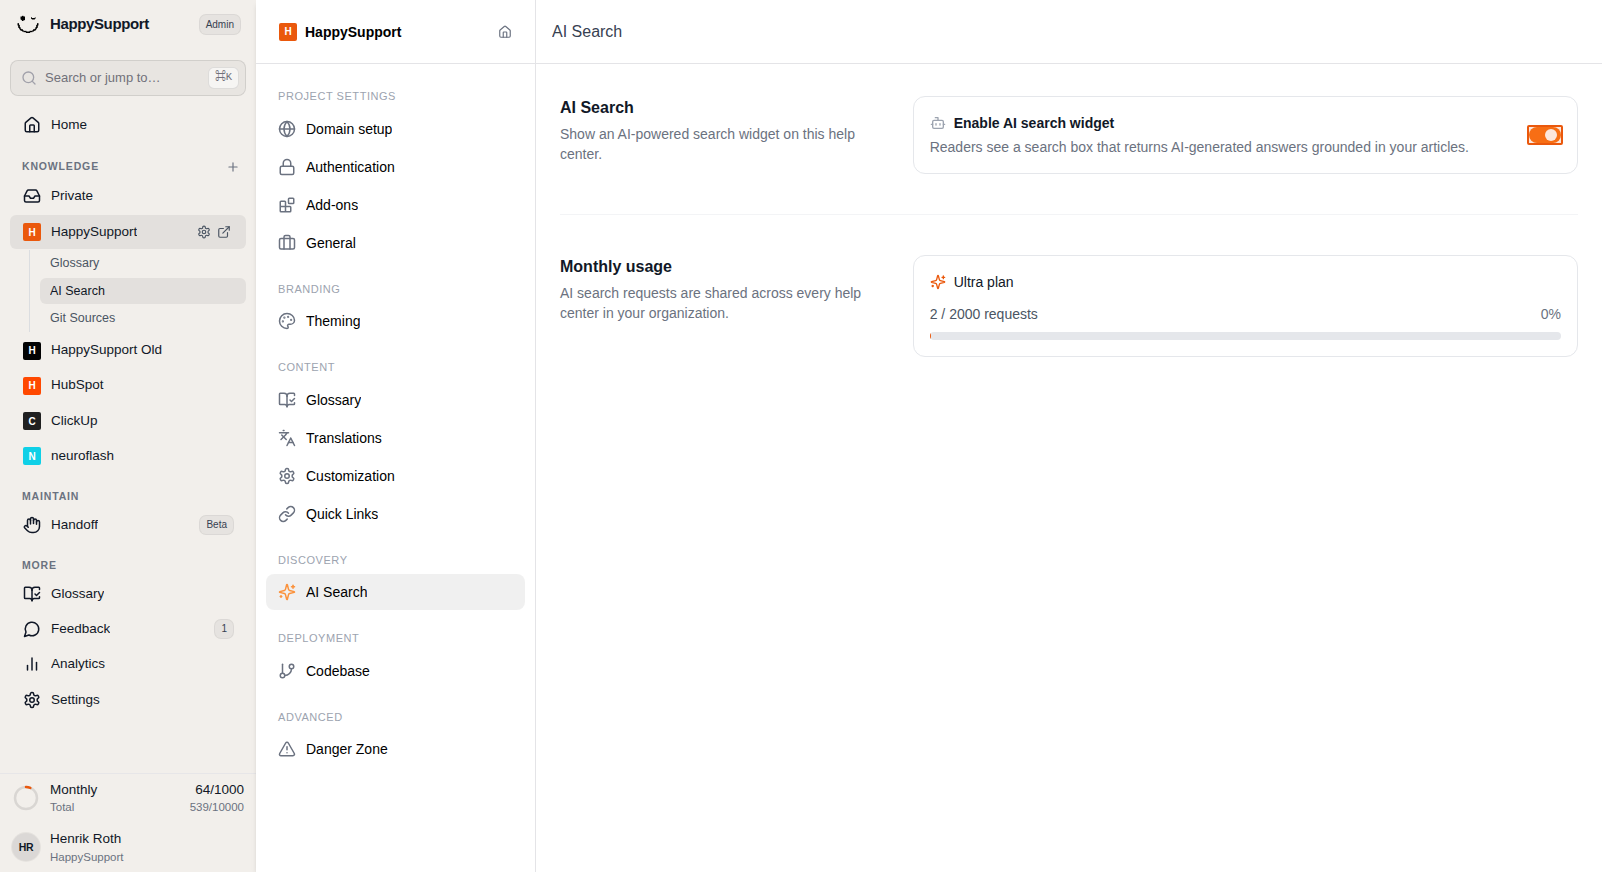Viewport: 1602px width, 872px height.
Task: Open Home in left sidebar
Action: [128, 125]
